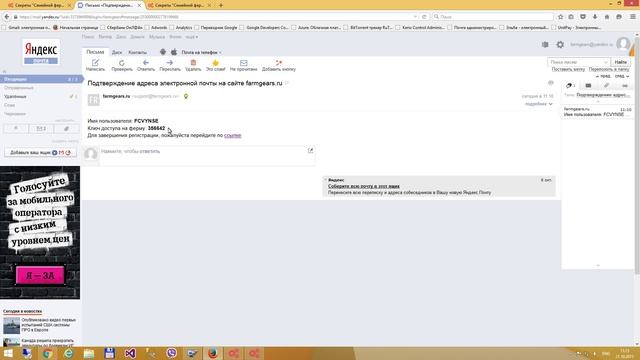This screenshot has height=360, width=640.
Task: Open the Входящие folder
Action: (41, 79)
